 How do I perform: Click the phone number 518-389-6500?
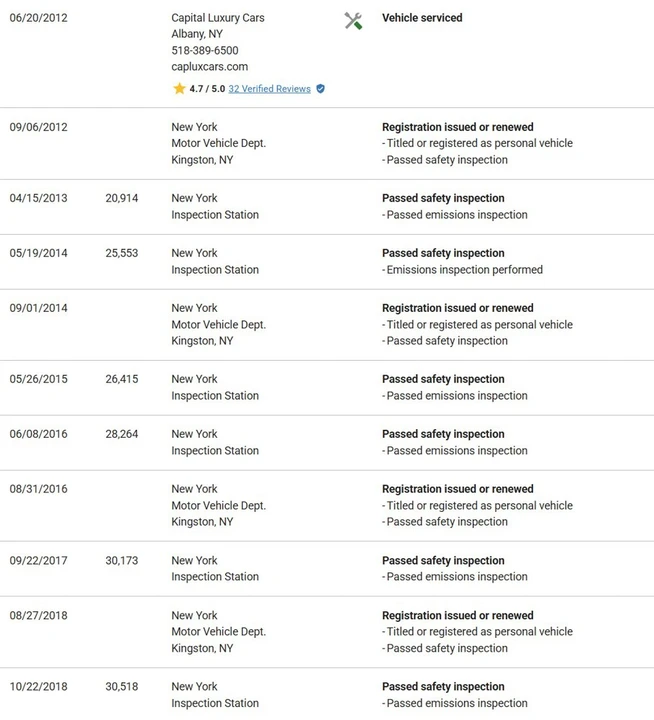(x=205, y=50)
